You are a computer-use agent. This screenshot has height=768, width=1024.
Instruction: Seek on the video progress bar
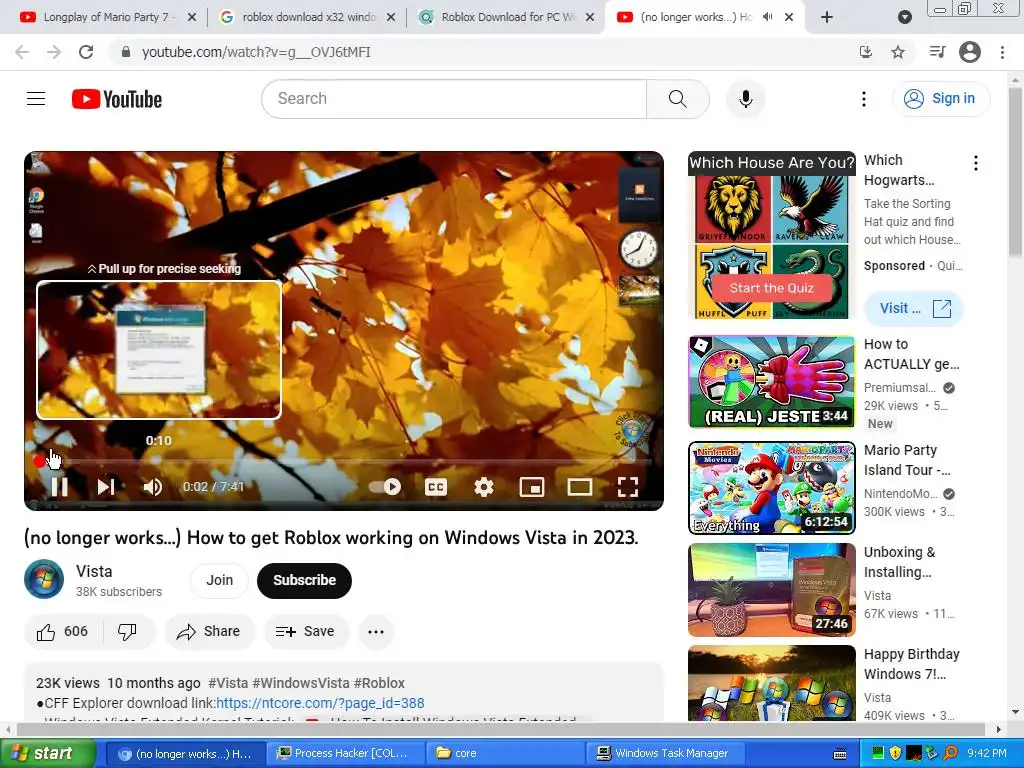(x=344, y=462)
